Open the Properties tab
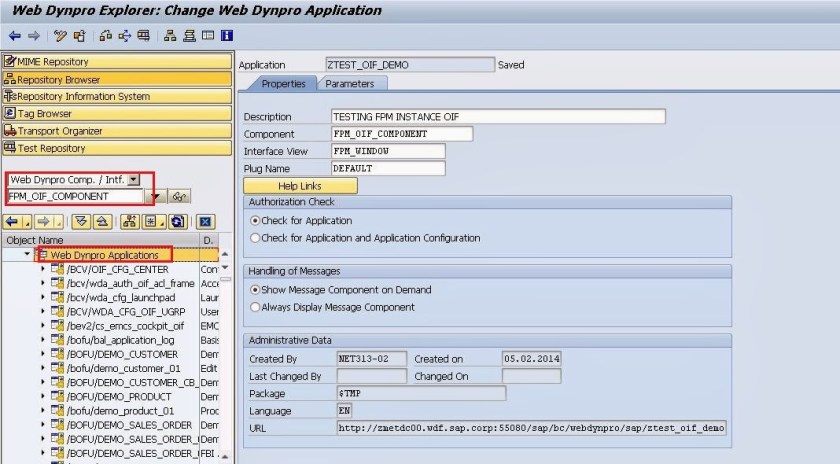The image size is (840, 464). click(x=283, y=84)
